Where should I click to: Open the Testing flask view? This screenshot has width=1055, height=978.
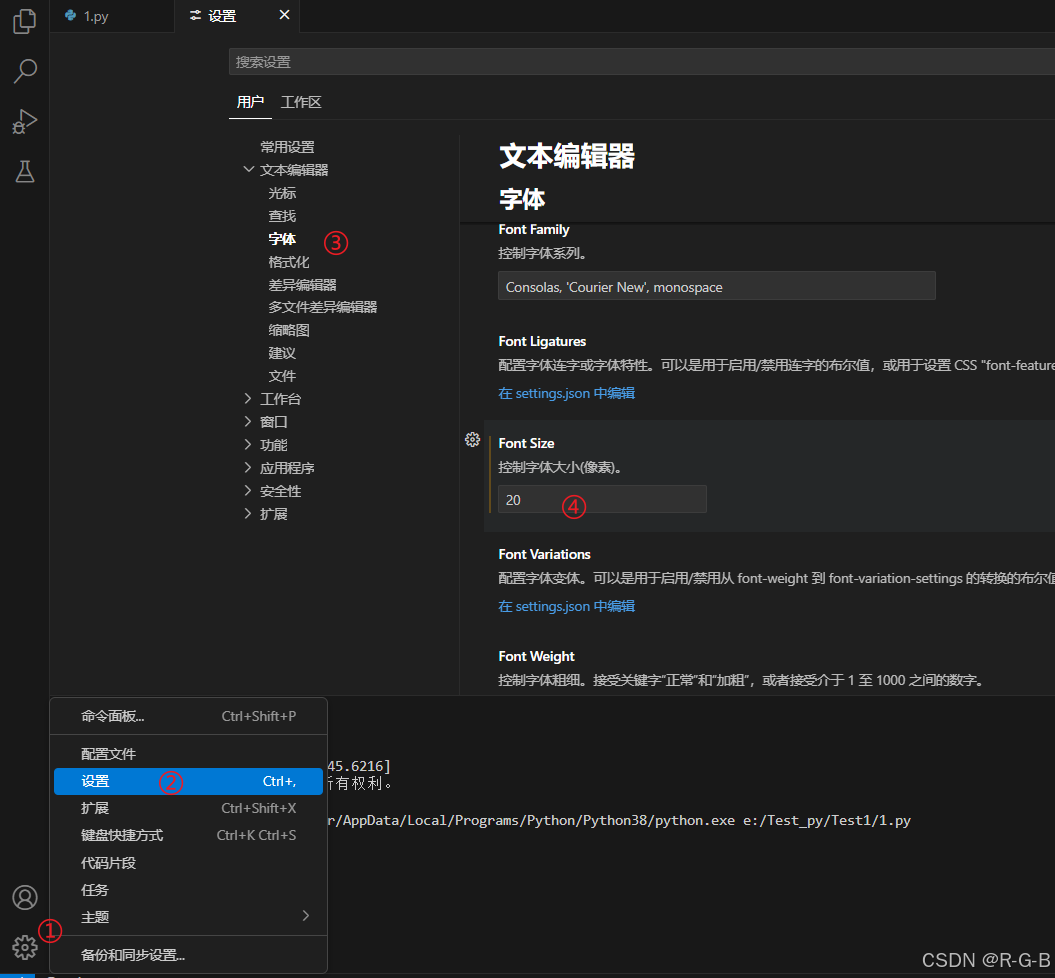click(24, 172)
